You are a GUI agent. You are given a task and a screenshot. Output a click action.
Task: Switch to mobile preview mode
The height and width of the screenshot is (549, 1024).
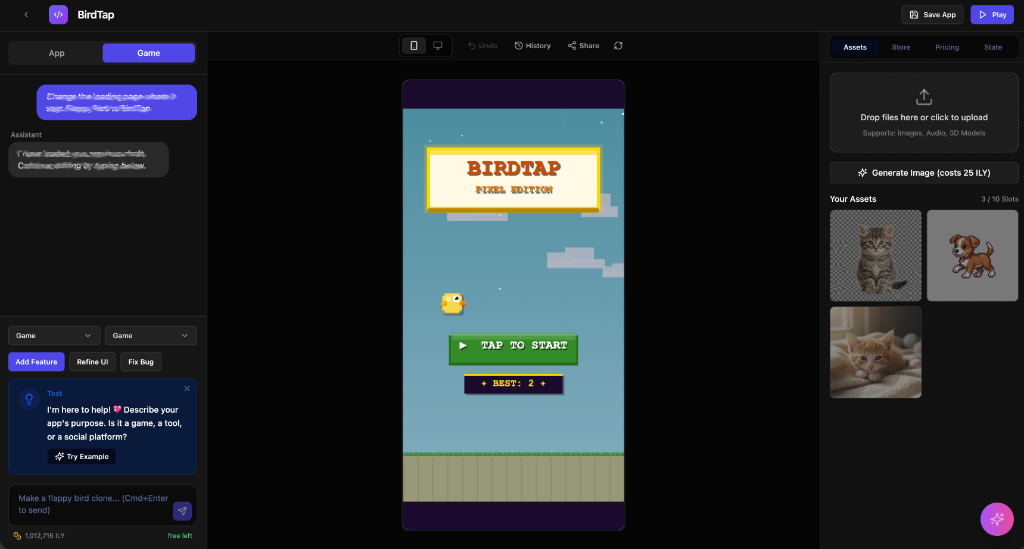(x=414, y=46)
